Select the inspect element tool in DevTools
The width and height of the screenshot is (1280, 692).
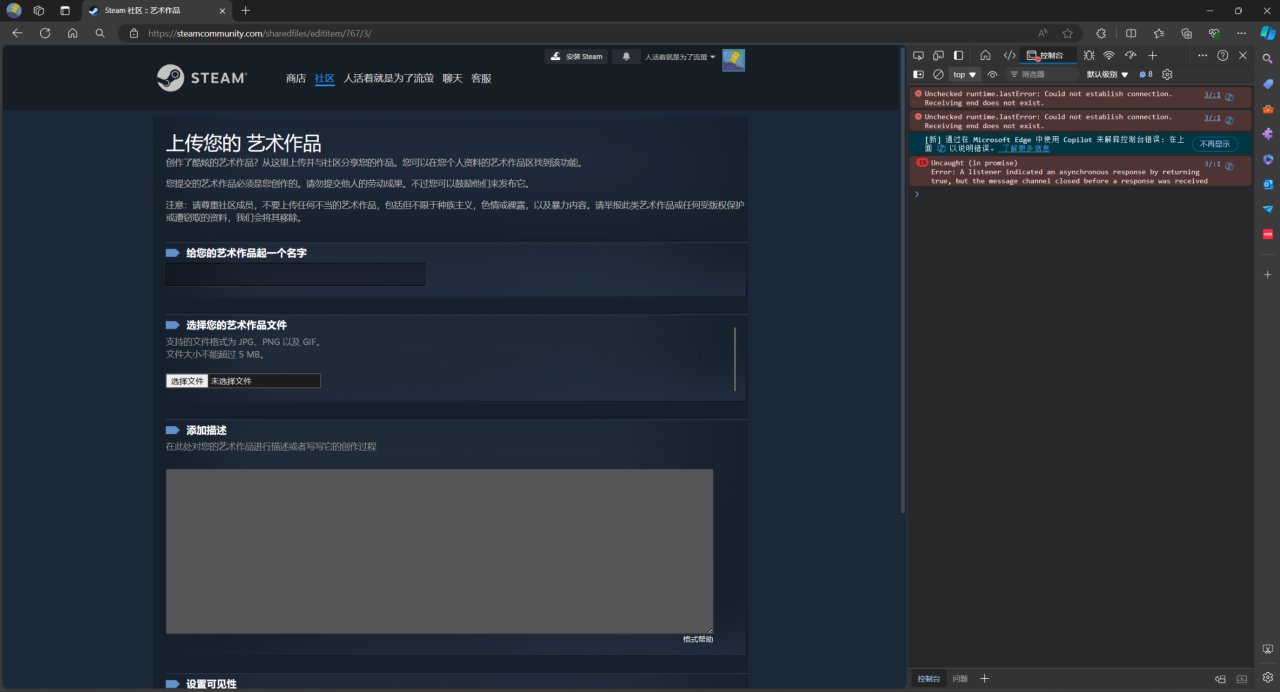pyautogui.click(x=918, y=55)
